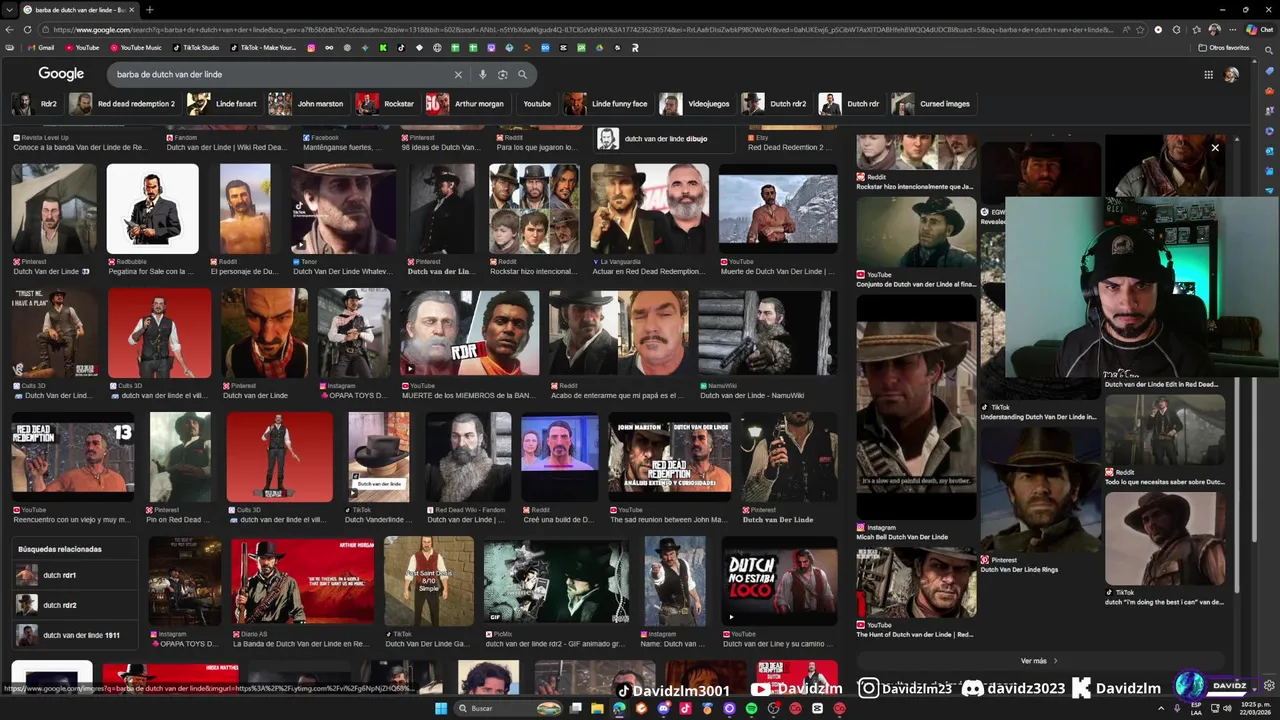This screenshot has width=1280, height=720.
Task: Open Spotify from the taskbar
Action: 751,708
